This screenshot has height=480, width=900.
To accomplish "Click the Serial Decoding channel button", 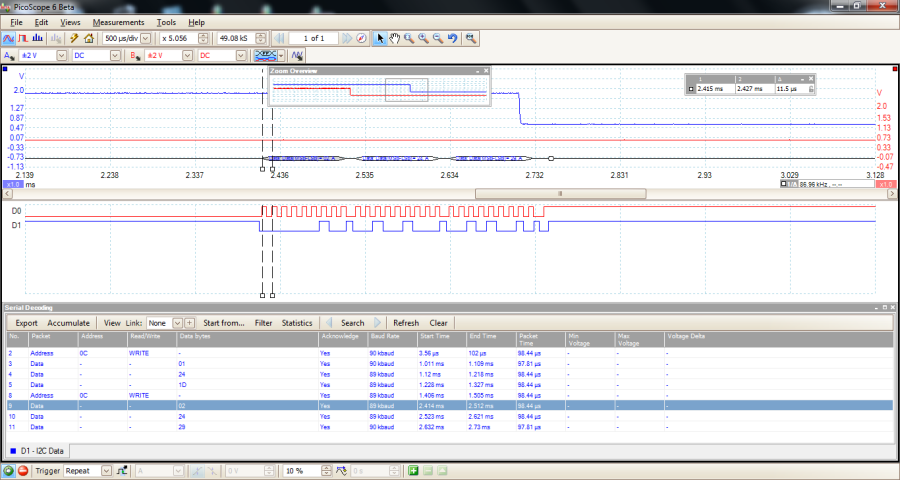I will point(265,55).
